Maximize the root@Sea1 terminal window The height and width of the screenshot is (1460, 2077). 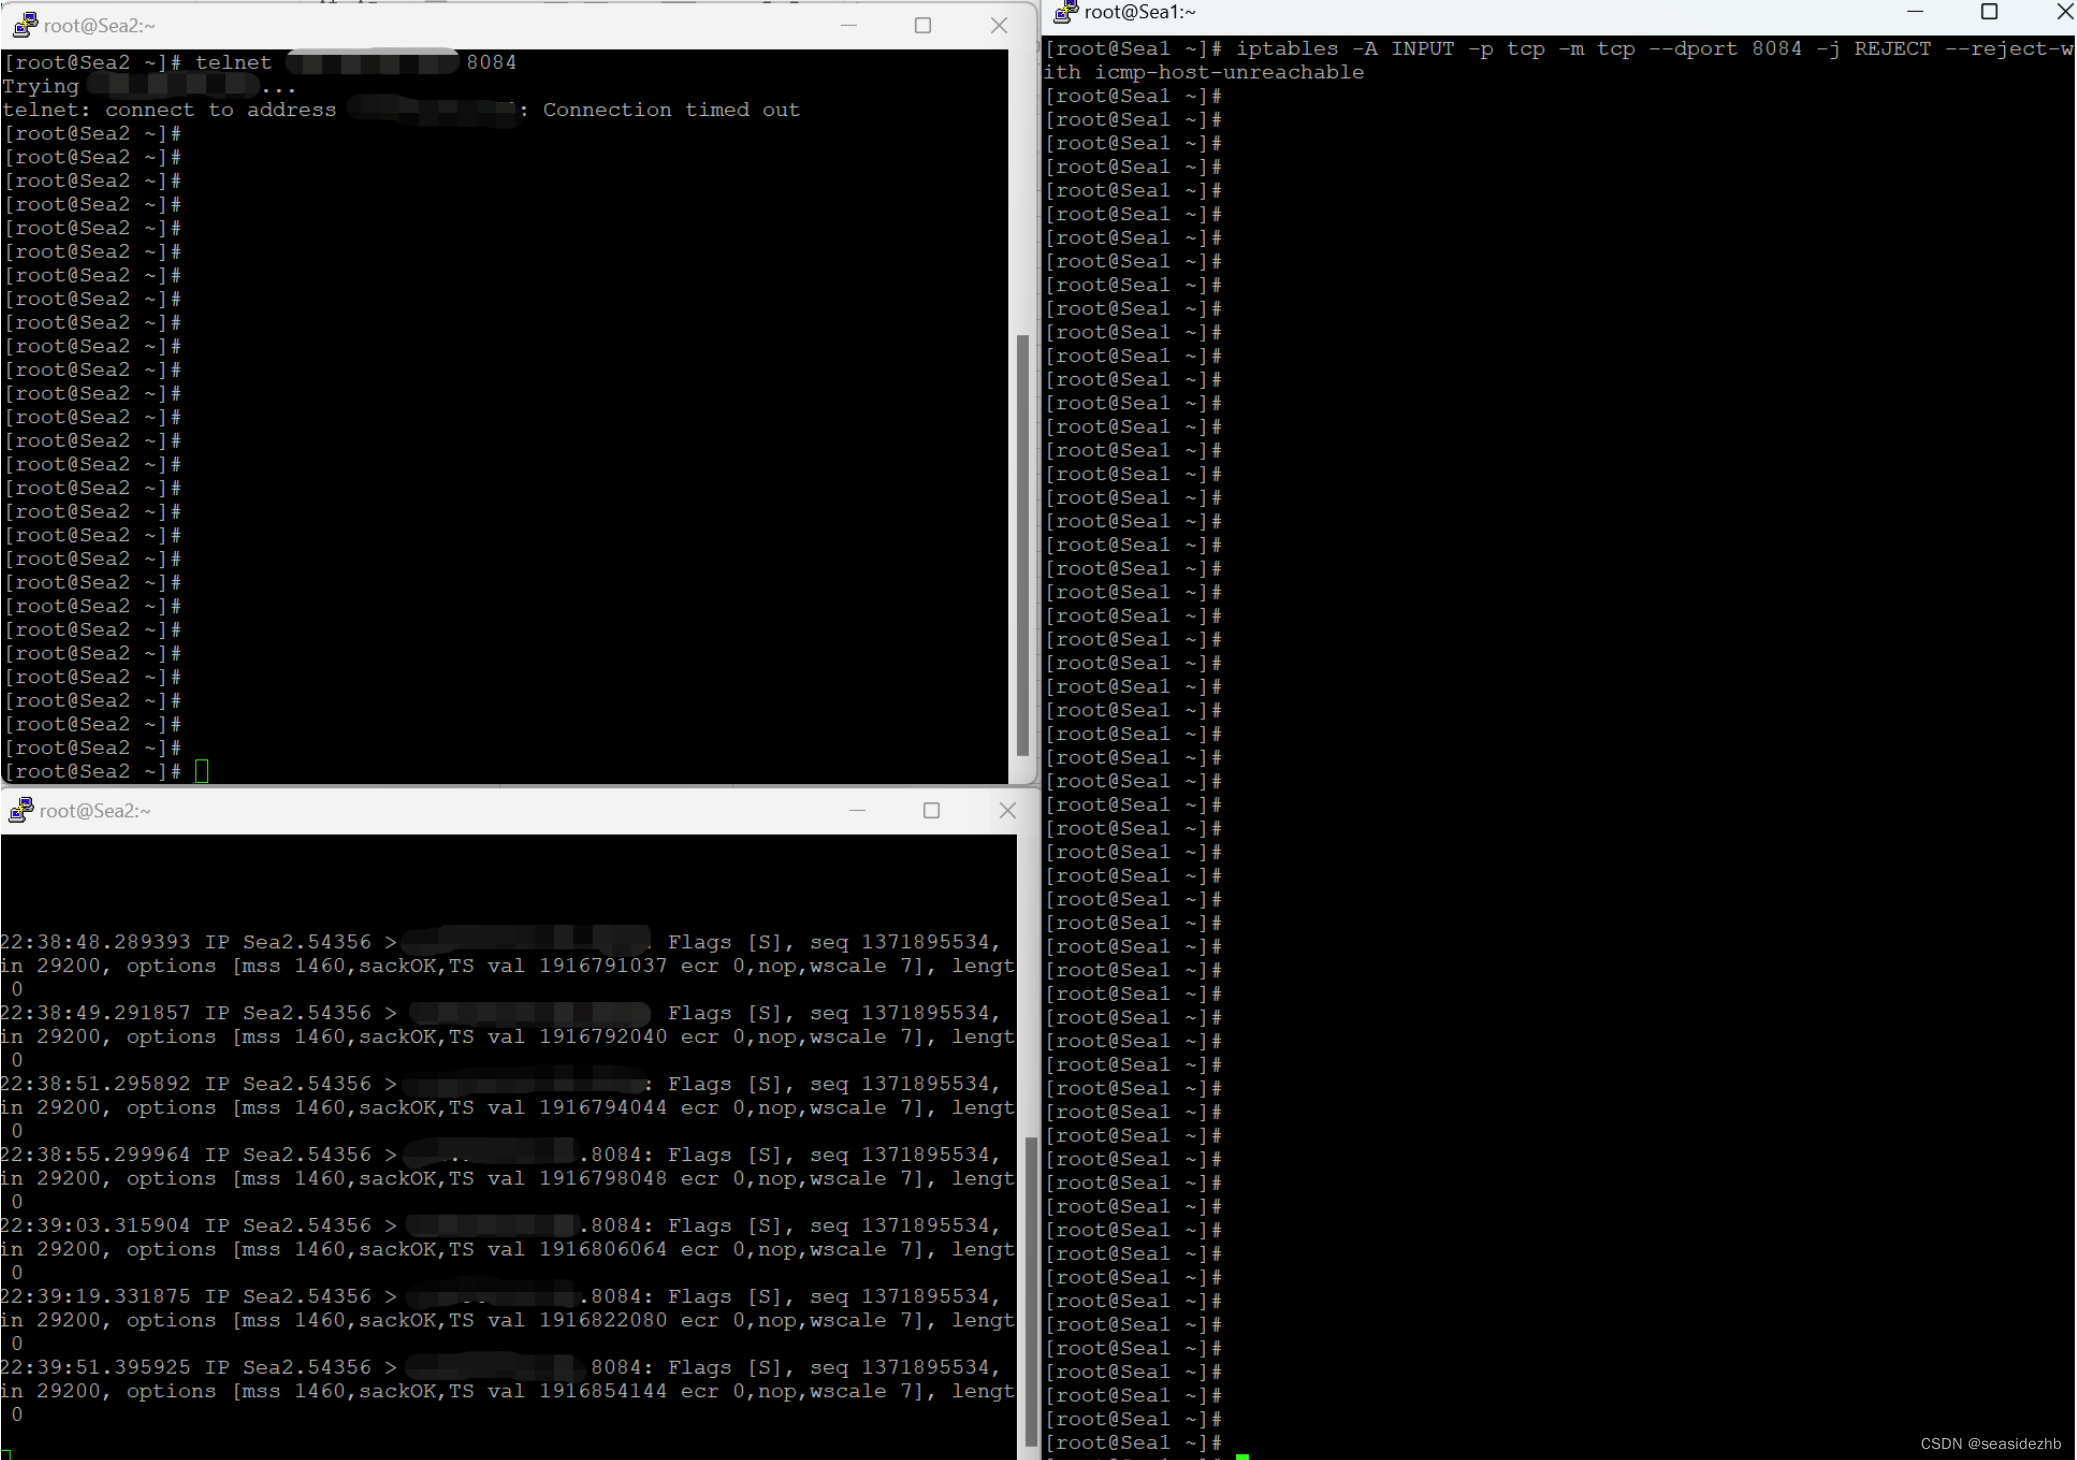1989,12
